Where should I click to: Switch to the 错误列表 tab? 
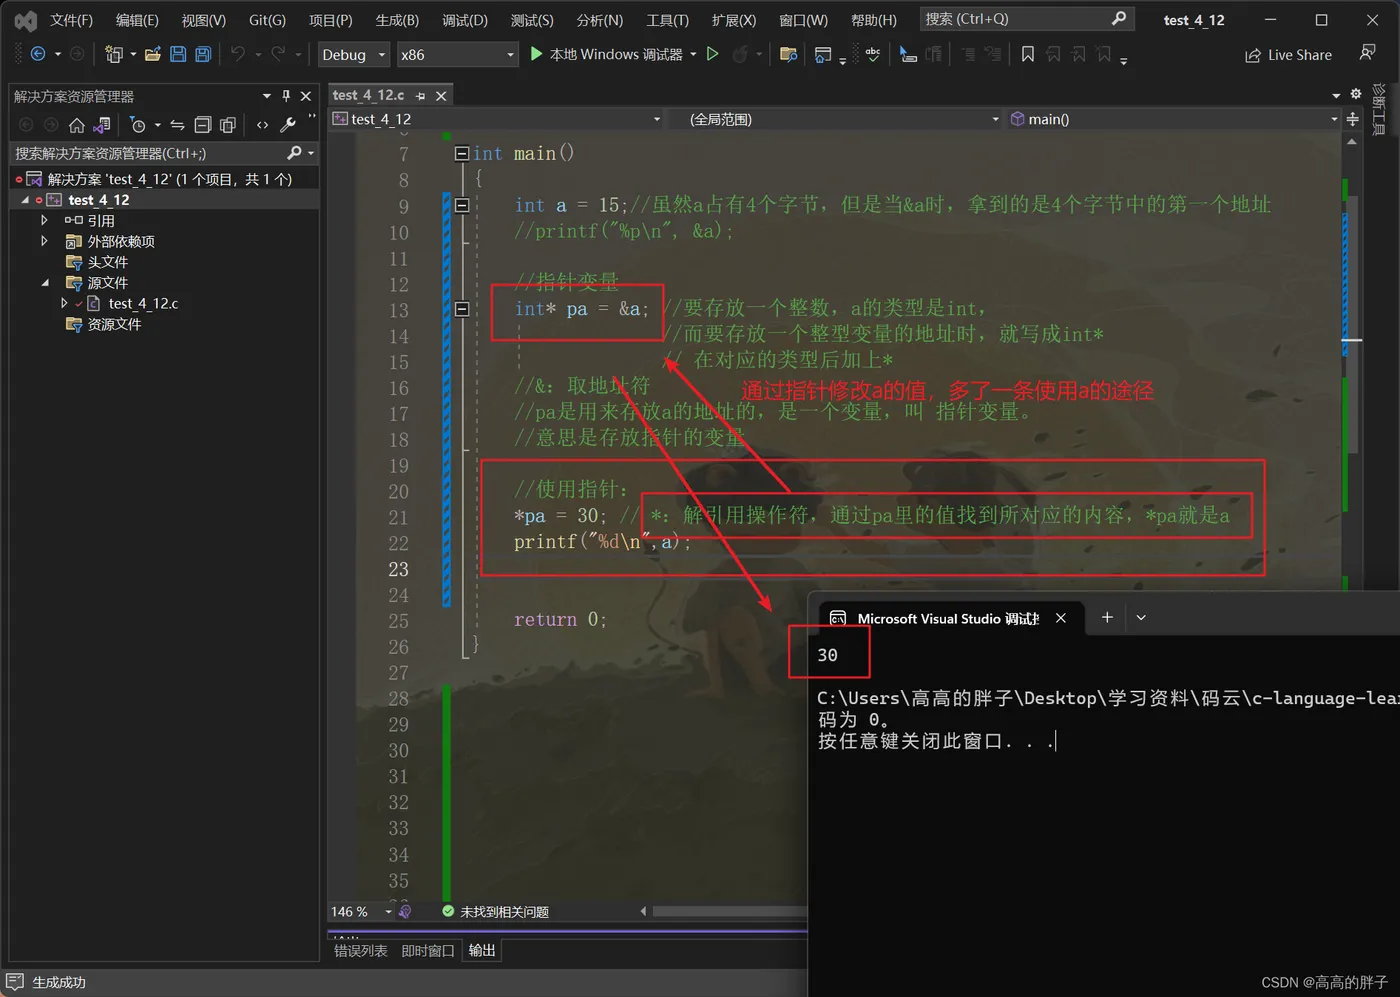pos(360,951)
